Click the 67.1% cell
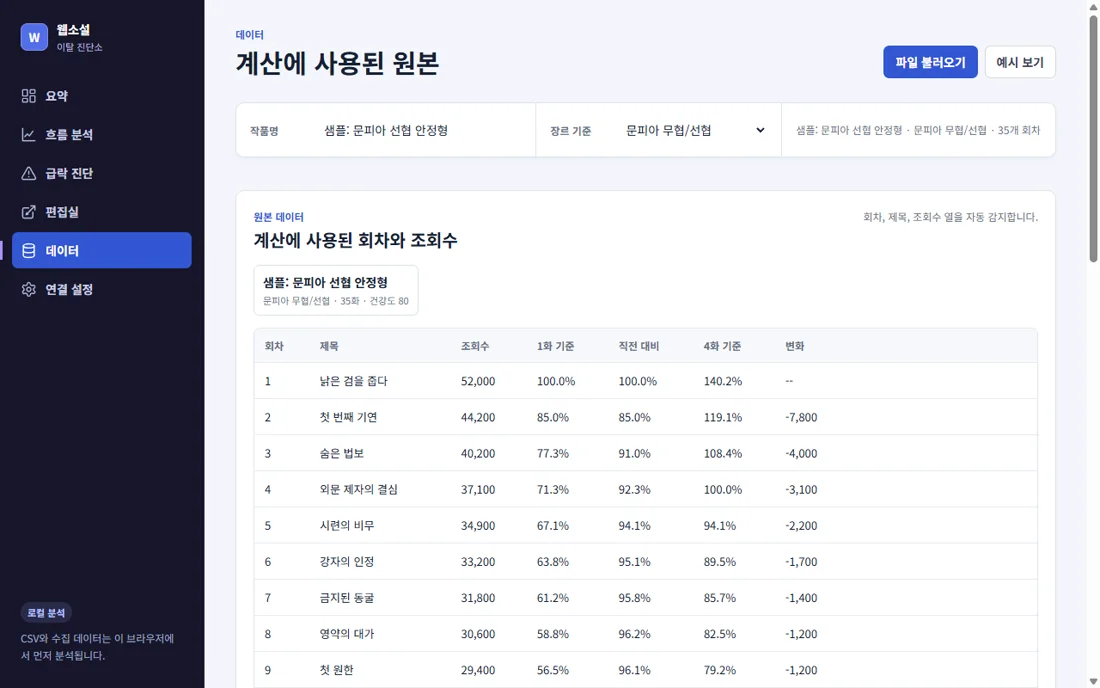This screenshot has width=1100, height=688. (x=553, y=525)
